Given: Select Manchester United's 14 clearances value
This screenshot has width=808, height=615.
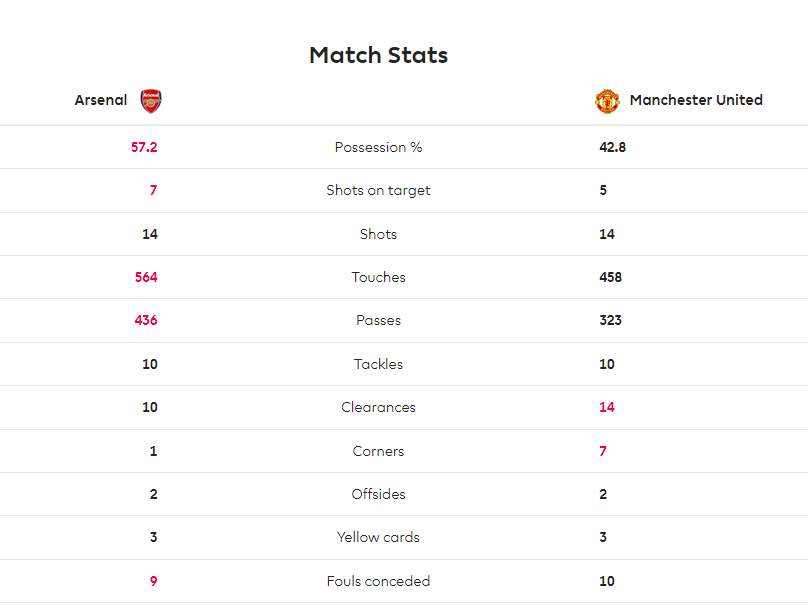Looking at the screenshot, I should (x=607, y=407).
